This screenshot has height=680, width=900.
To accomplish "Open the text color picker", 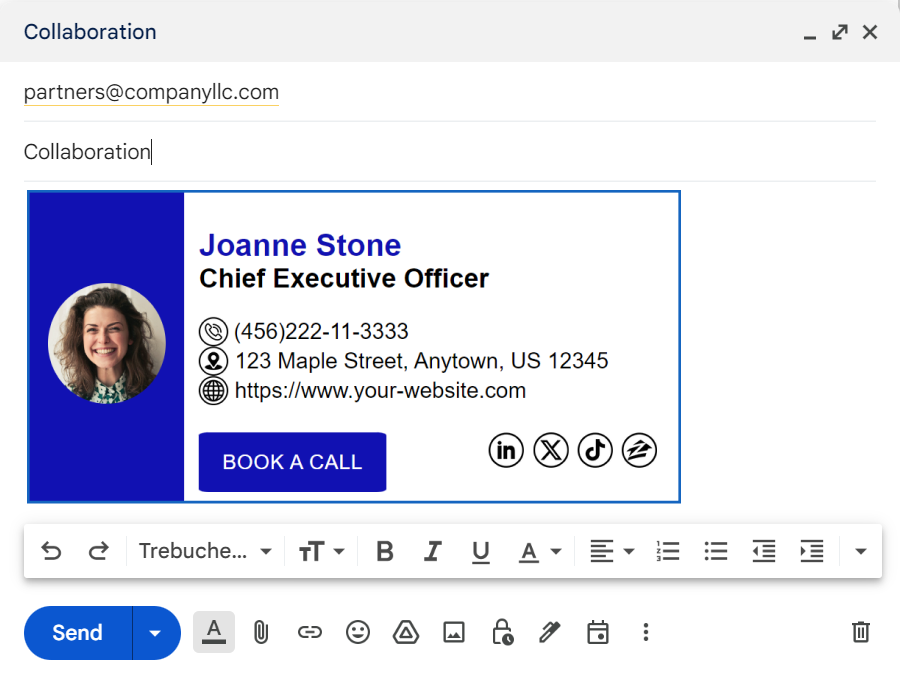I will coord(540,552).
